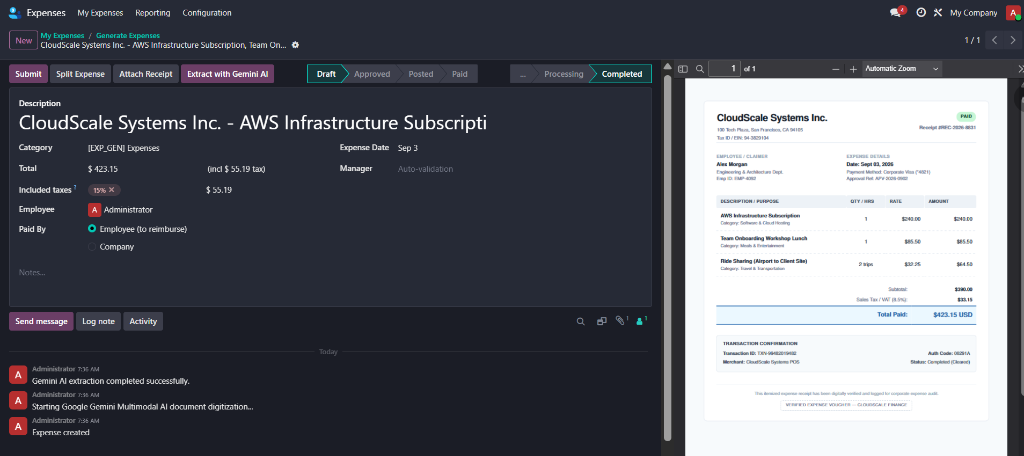Image resolution: width=1024 pixels, height=456 pixels.
Task: Open Reporting menu
Action: [x=153, y=12]
